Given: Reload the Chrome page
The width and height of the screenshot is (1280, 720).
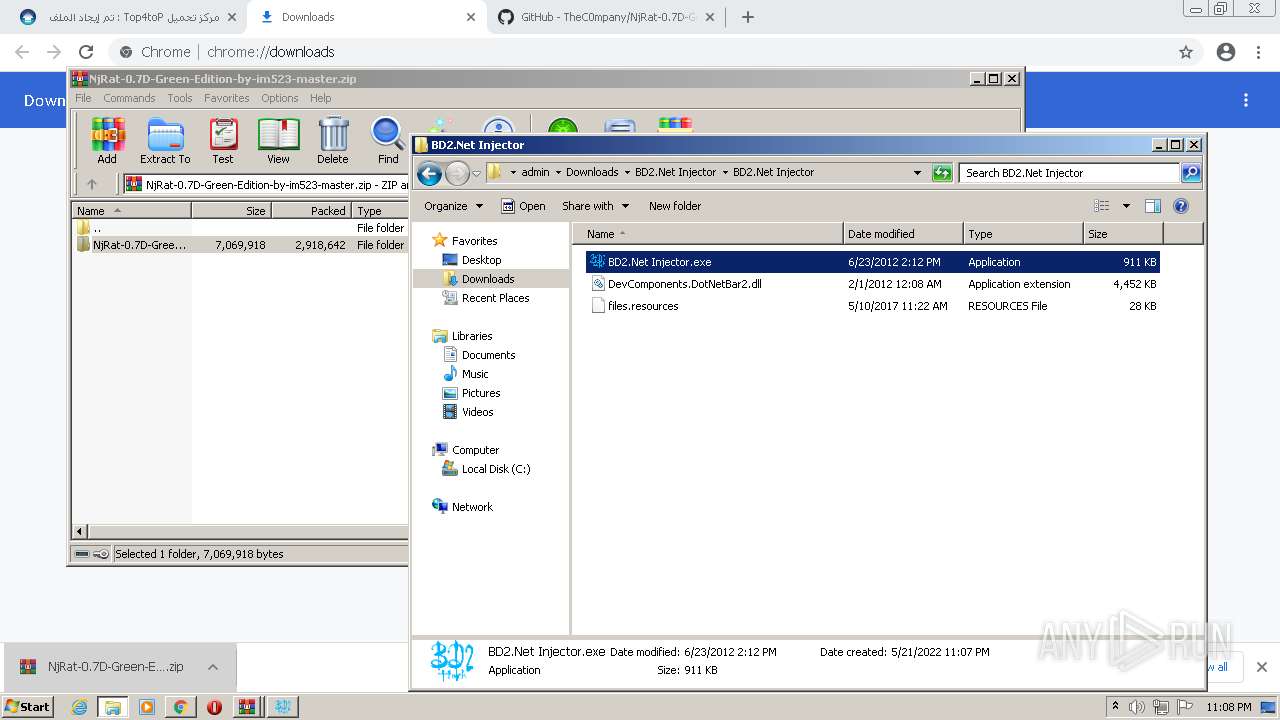Looking at the screenshot, I should 86,52.
